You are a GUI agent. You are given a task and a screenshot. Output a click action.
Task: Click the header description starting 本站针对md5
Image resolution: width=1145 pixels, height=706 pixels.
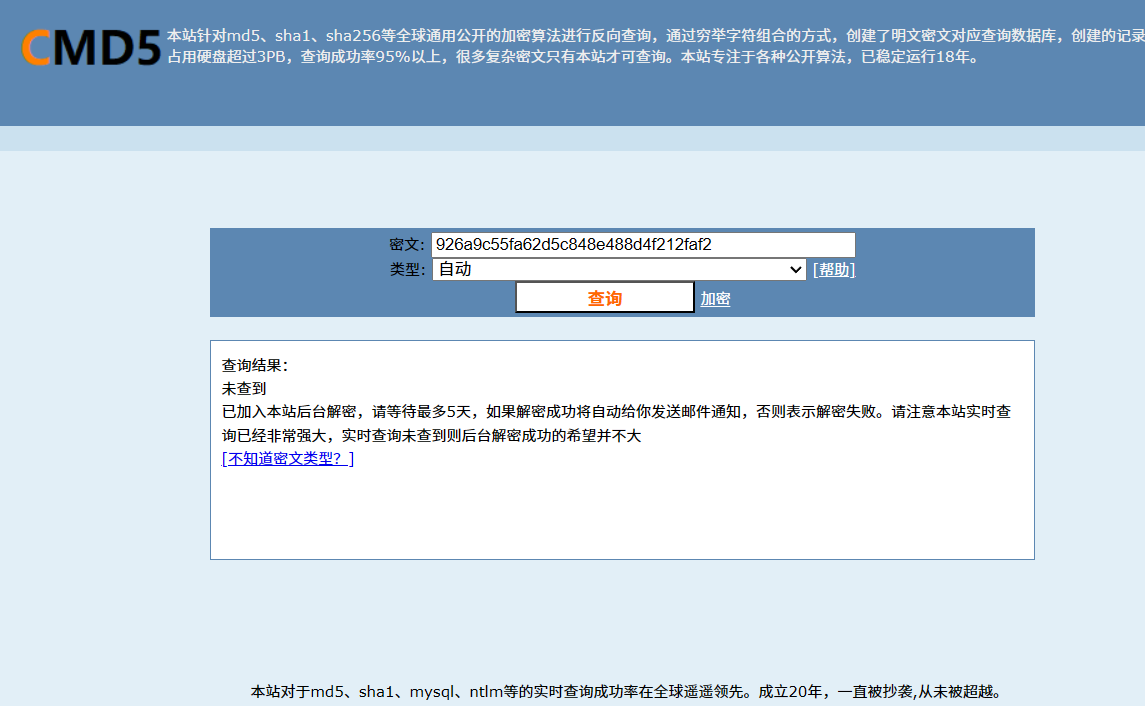coord(656,46)
